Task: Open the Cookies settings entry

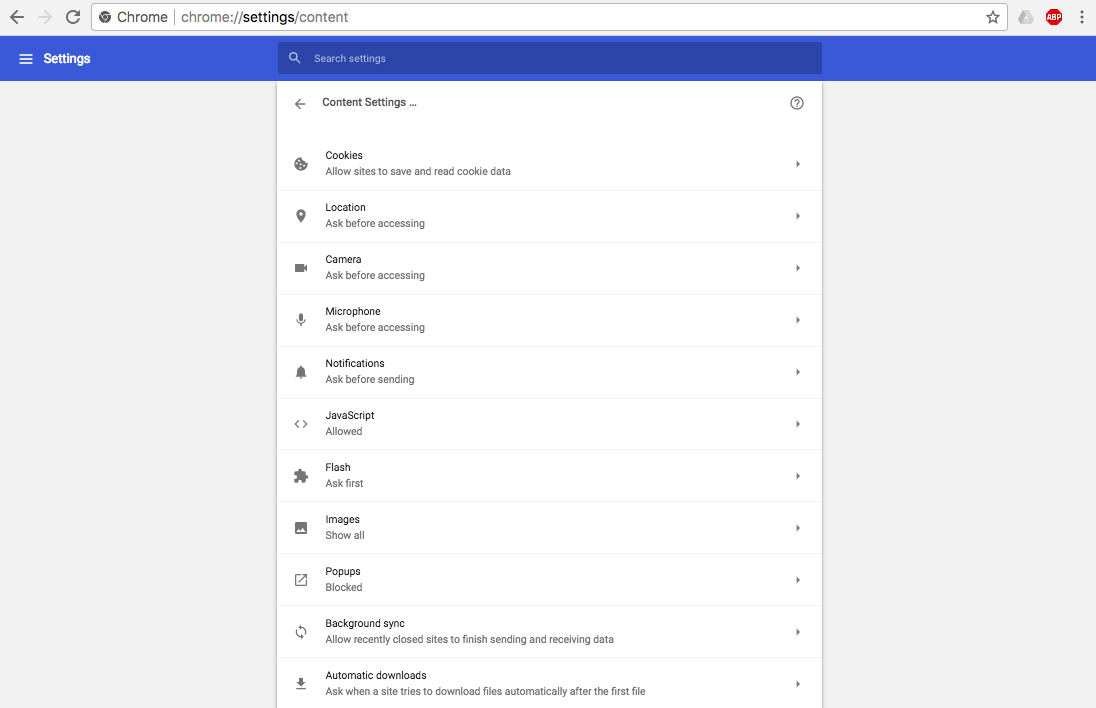Action: (x=549, y=164)
